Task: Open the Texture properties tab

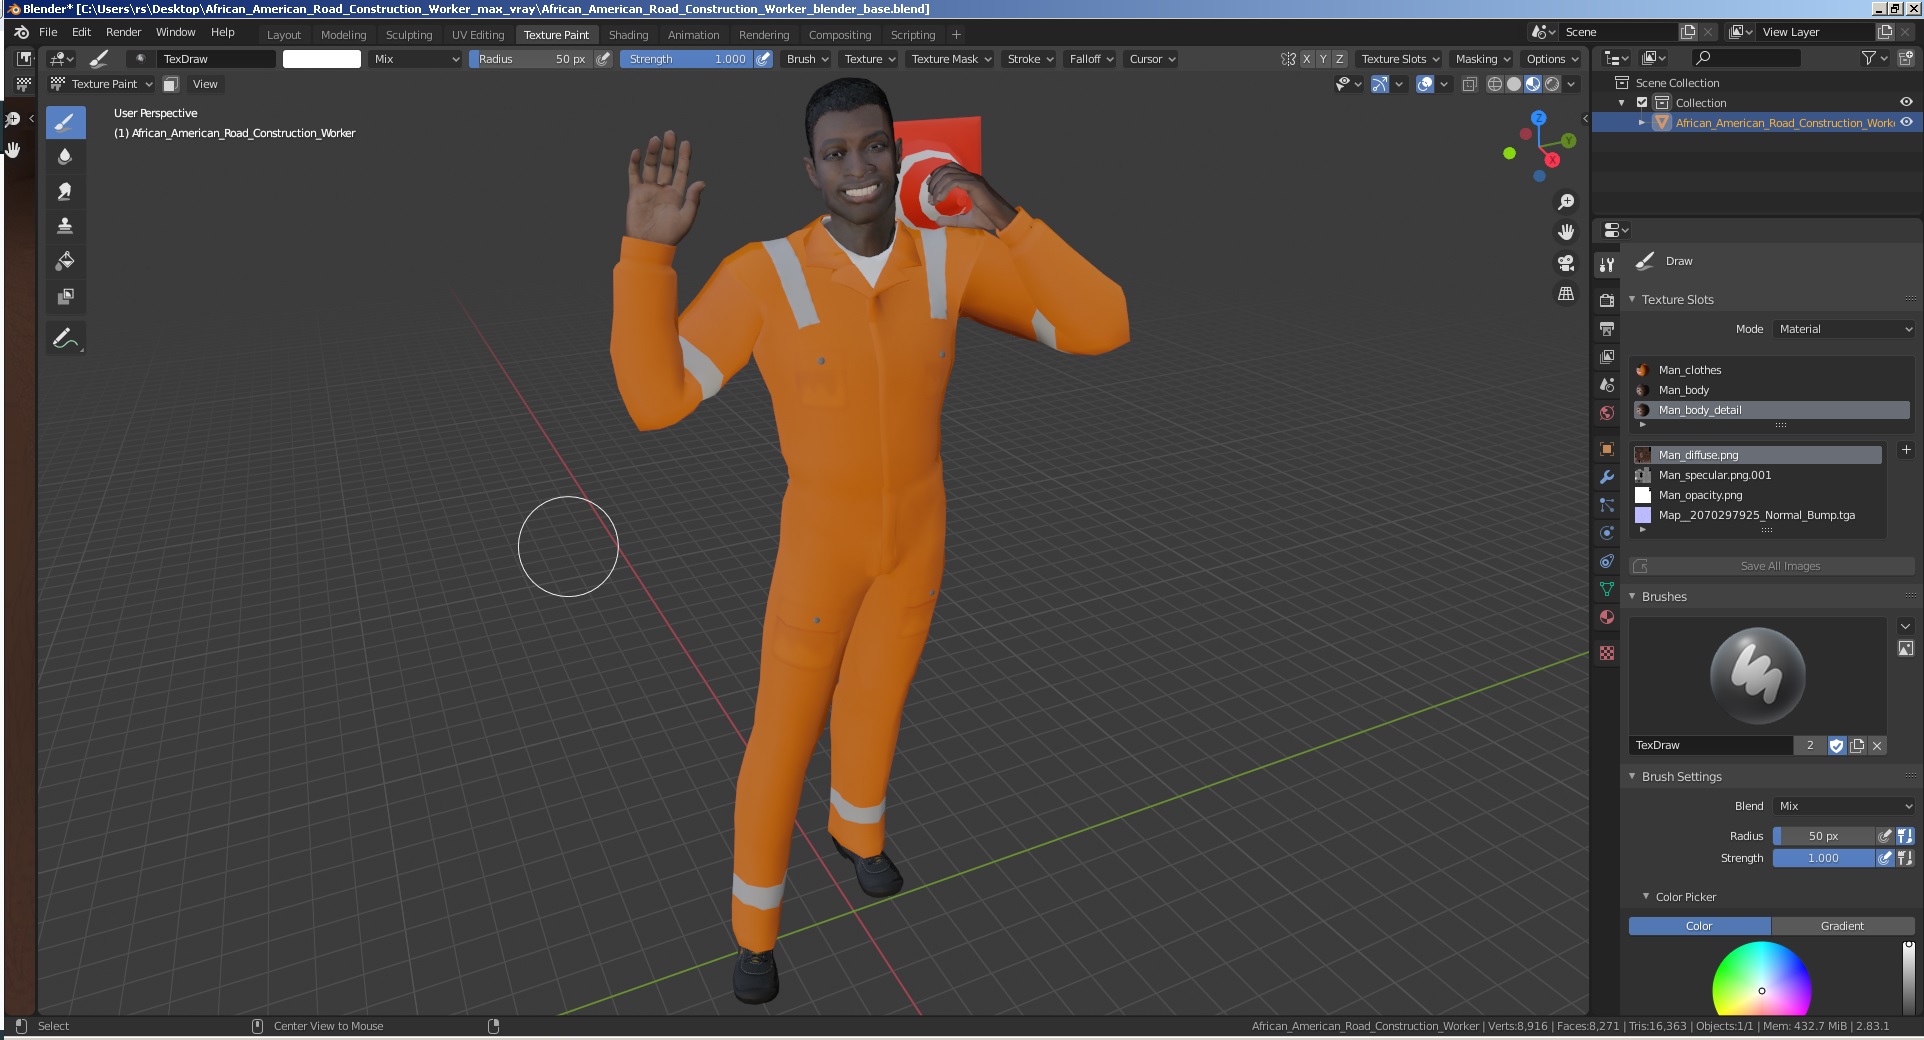Action: [x=1607, y=653]
